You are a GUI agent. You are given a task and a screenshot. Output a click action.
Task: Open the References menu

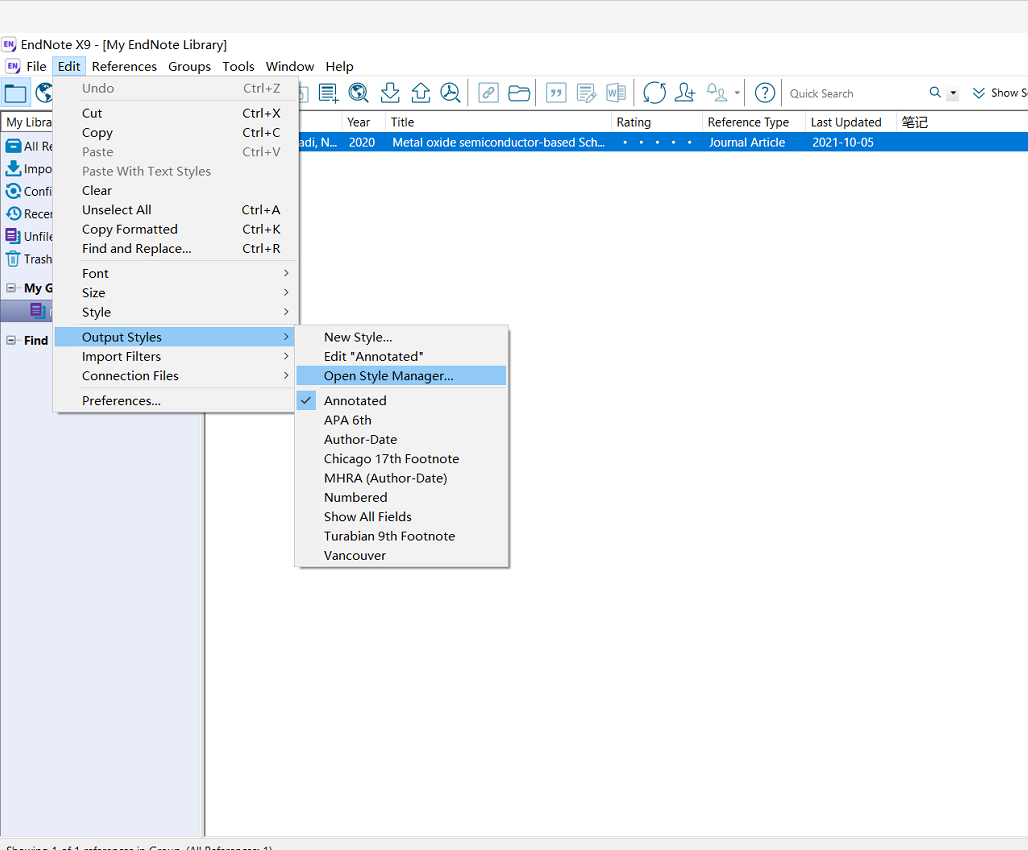(123, 66)
